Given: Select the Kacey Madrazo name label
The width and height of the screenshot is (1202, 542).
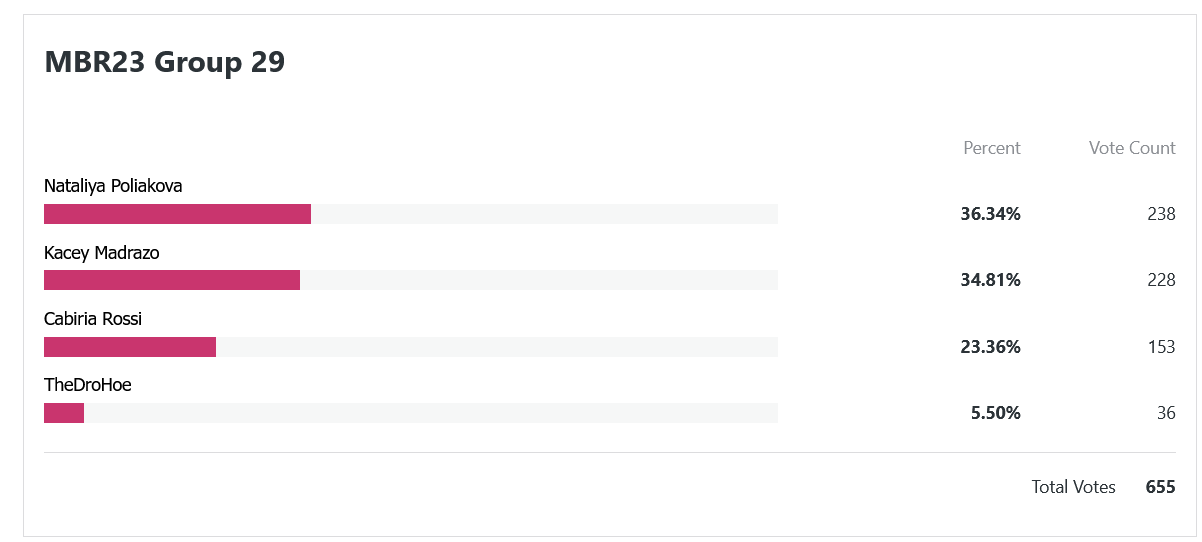Looking at the screenshot, I should 102,253.
